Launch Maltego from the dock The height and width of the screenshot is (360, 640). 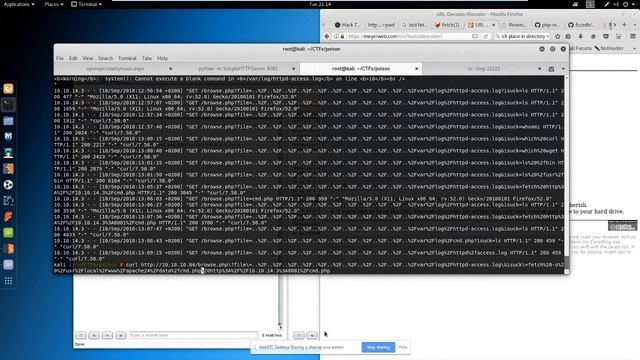coord(8,200)
